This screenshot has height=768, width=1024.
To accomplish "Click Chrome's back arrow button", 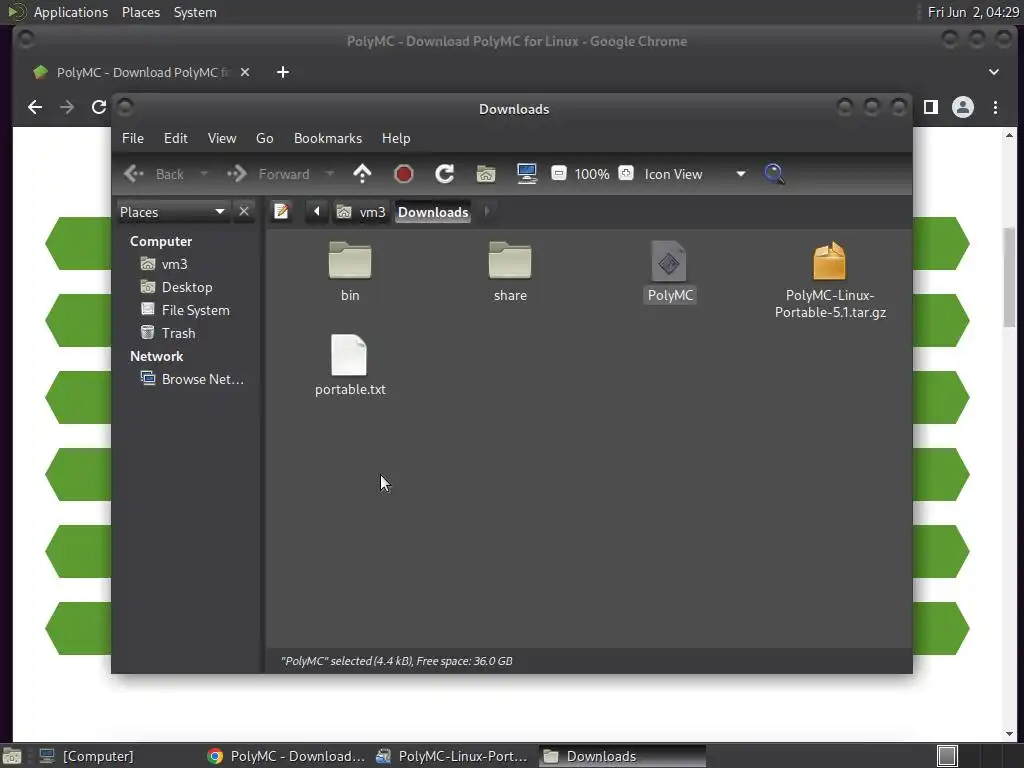I will (x=35, y=107).
